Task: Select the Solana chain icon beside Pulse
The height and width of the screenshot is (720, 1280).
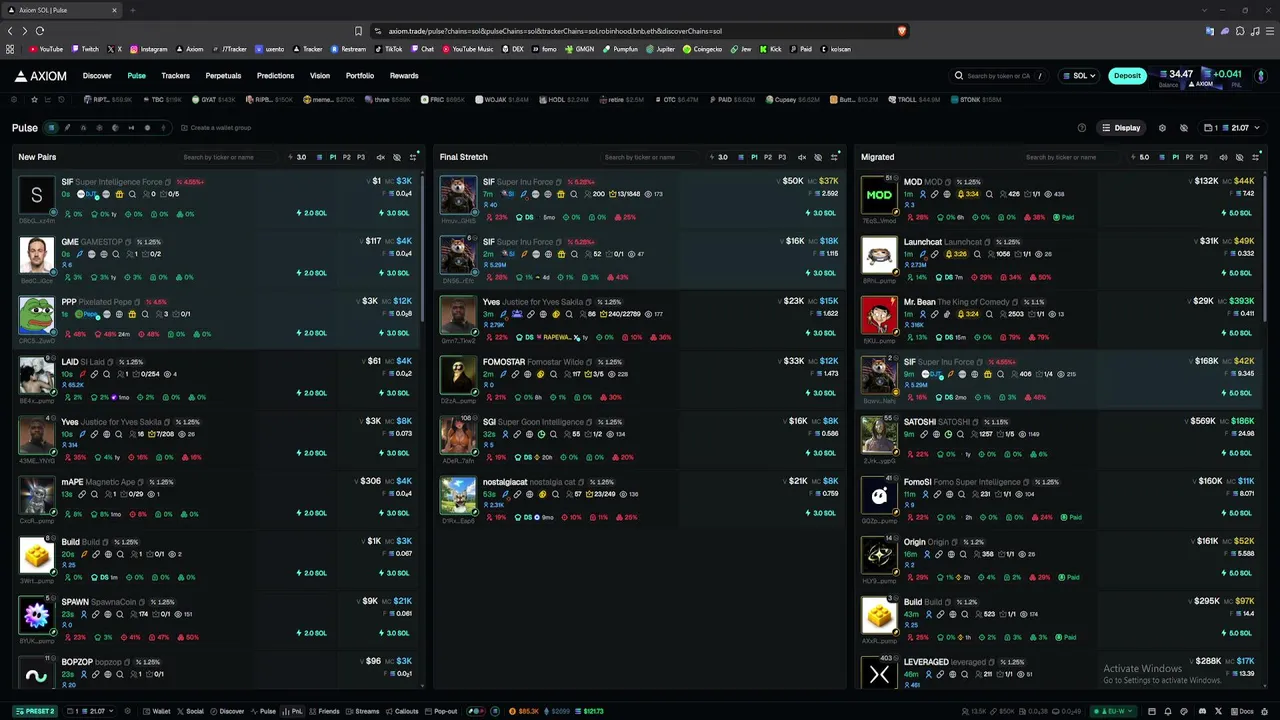Action: (52, 128)
